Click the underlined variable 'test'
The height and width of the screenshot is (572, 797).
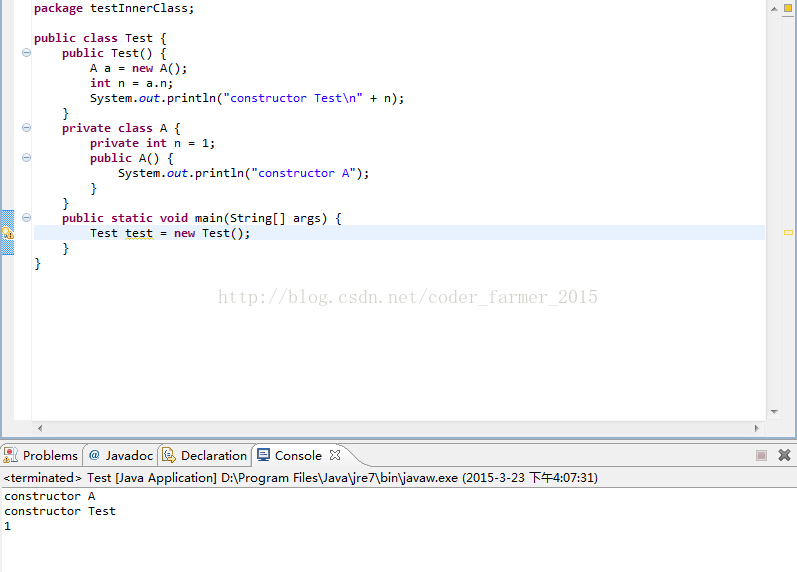click(x=139, y=233)
